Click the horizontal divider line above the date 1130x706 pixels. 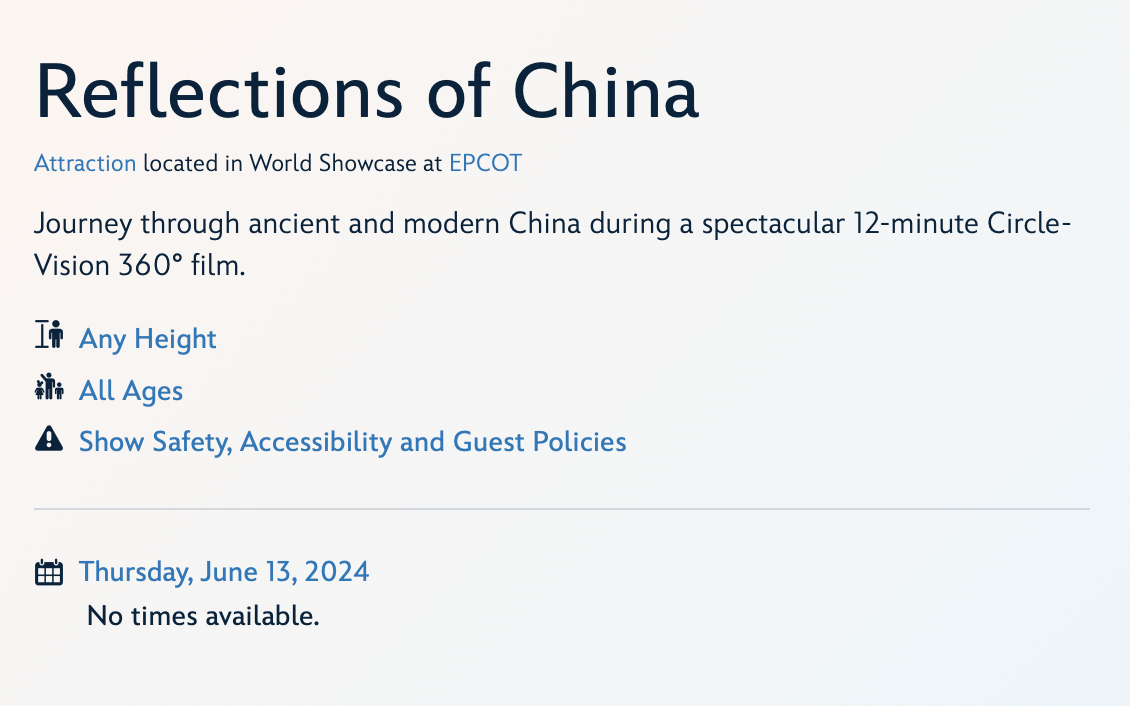click(x=562, y=509)
